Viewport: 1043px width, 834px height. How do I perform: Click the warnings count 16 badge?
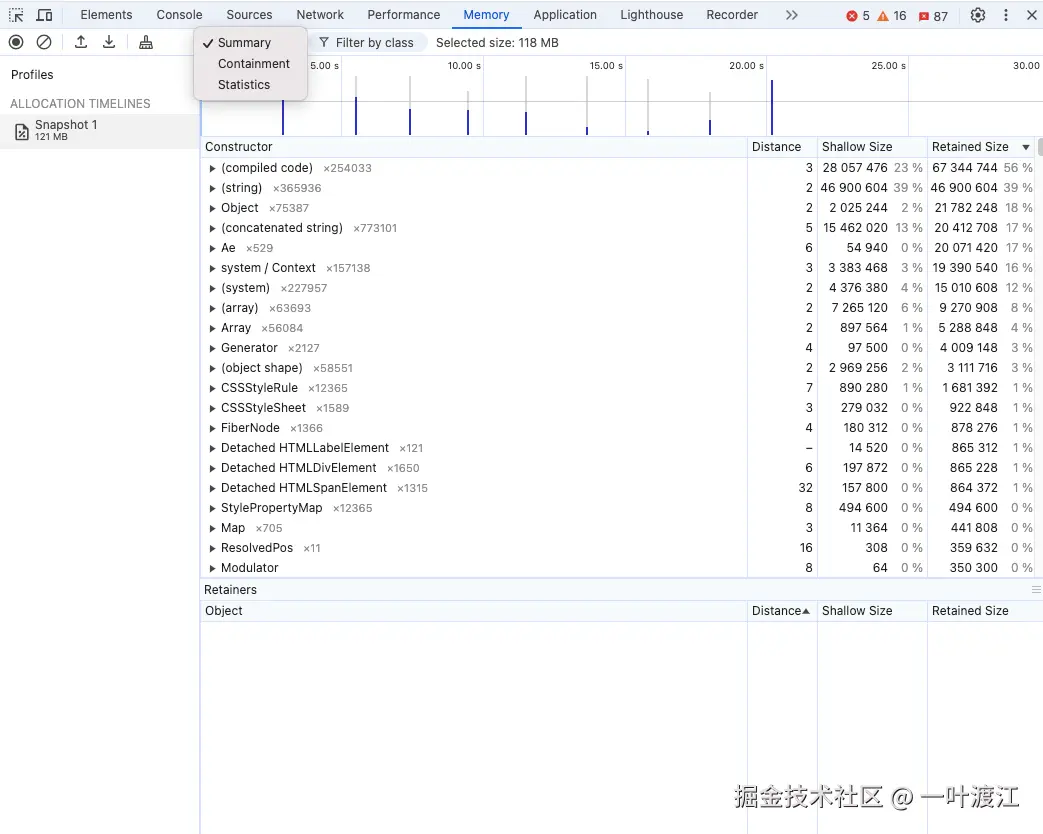tap(892, 16)
